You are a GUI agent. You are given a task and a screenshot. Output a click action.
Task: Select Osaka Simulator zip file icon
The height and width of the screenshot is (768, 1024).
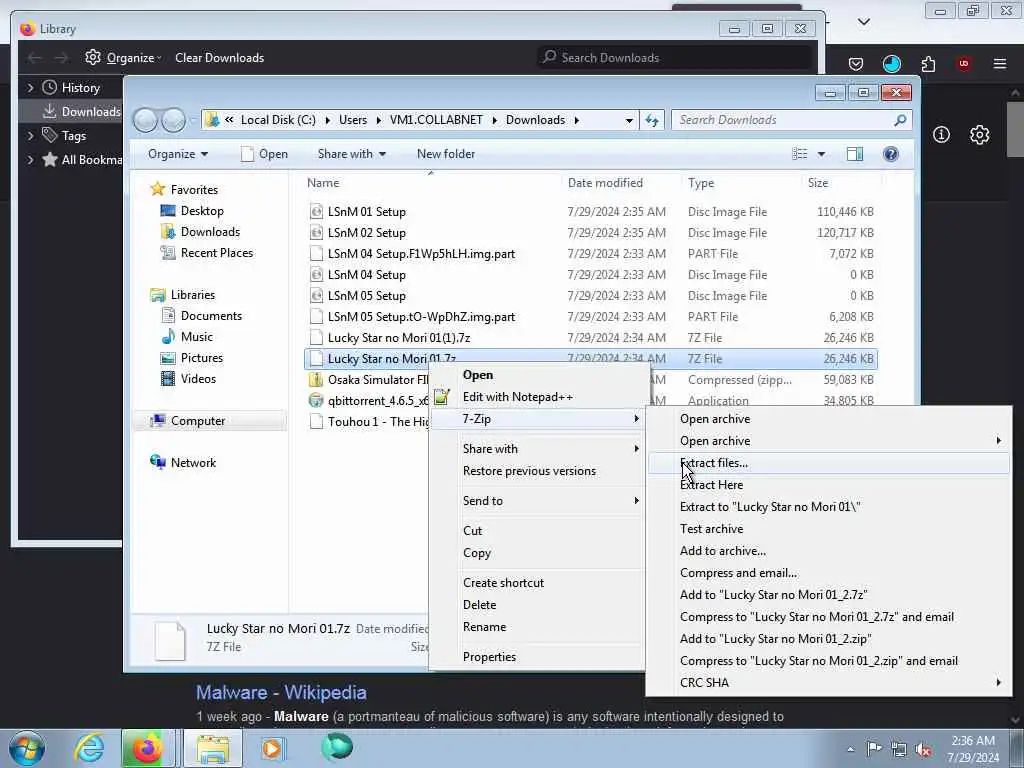coord(316,379)
